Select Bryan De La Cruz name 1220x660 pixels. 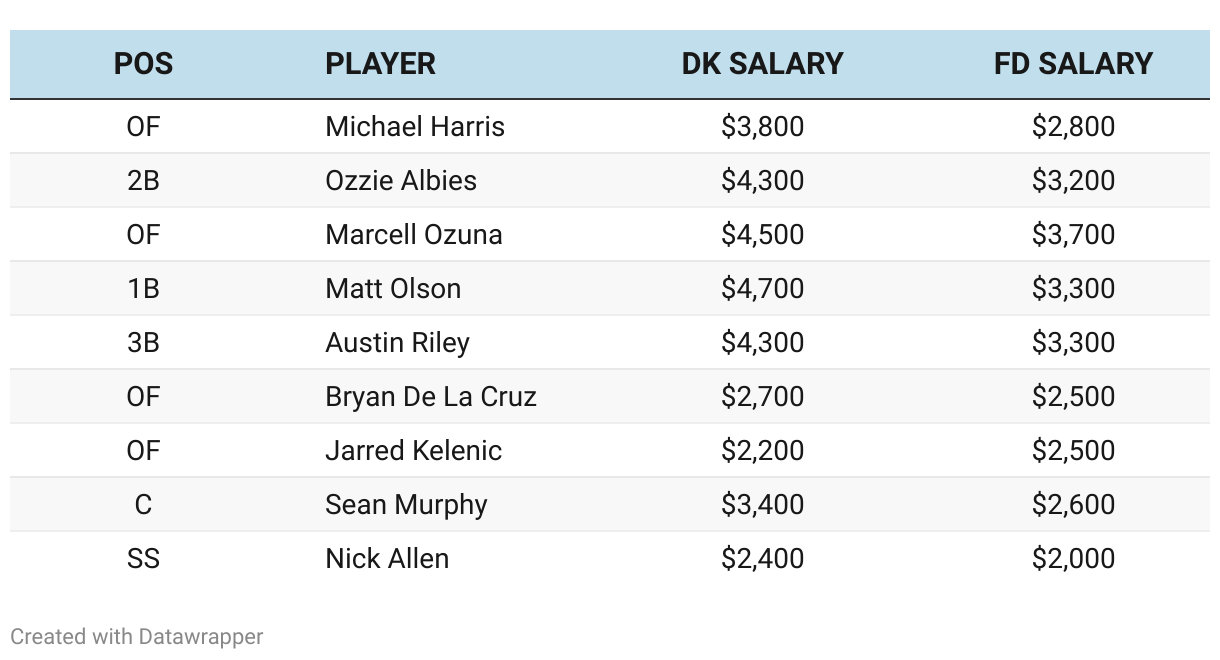tap(431, 396)
